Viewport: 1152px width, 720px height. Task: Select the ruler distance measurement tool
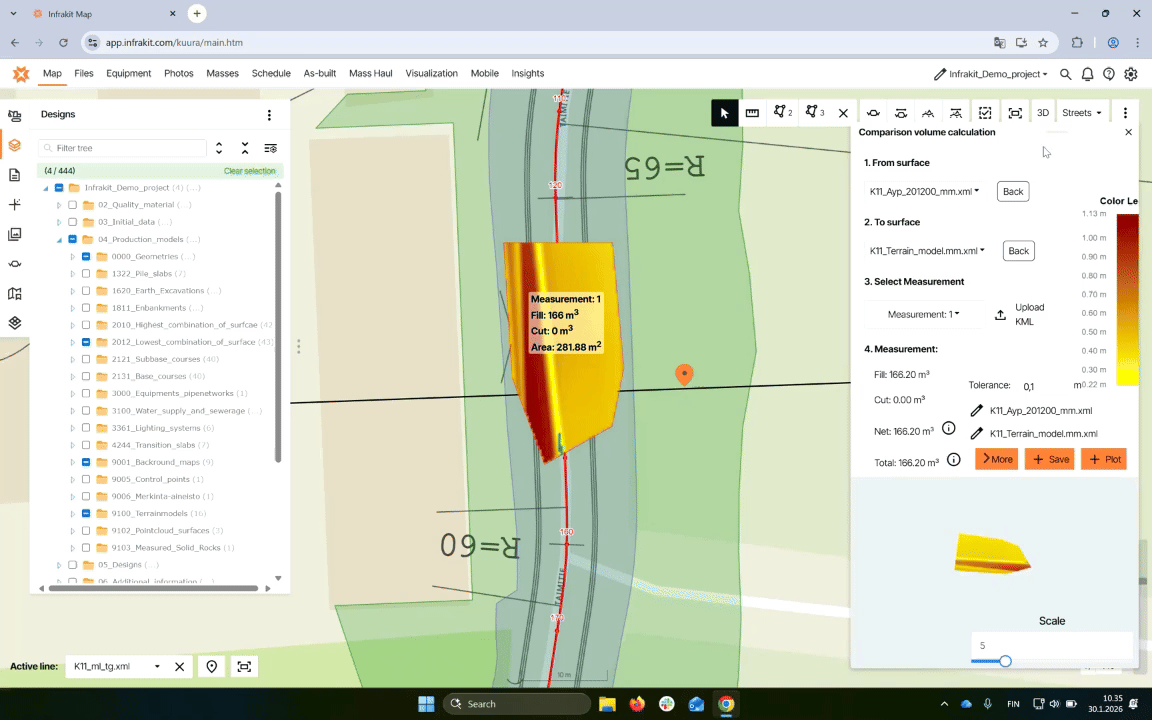[x=752, y=113]
